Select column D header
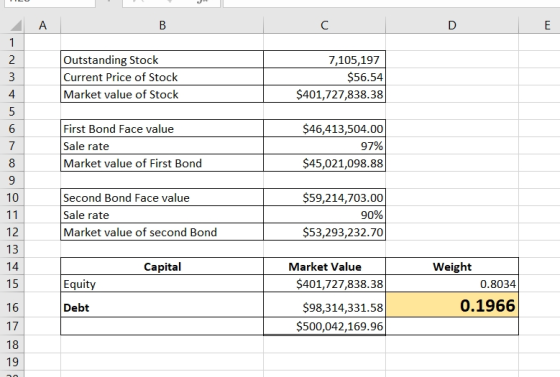The height and width of the screenshot is (377, 560). [452, 25]
